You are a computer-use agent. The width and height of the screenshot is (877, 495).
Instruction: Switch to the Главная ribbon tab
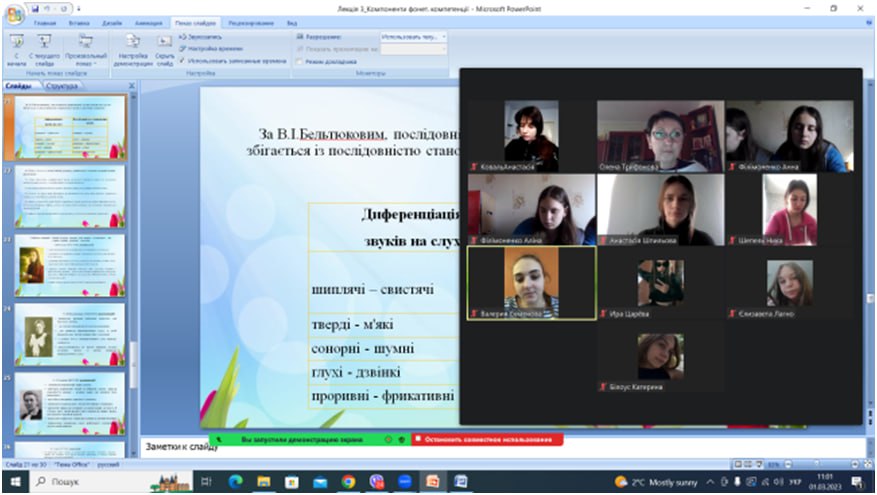click(x=45, y=21)
